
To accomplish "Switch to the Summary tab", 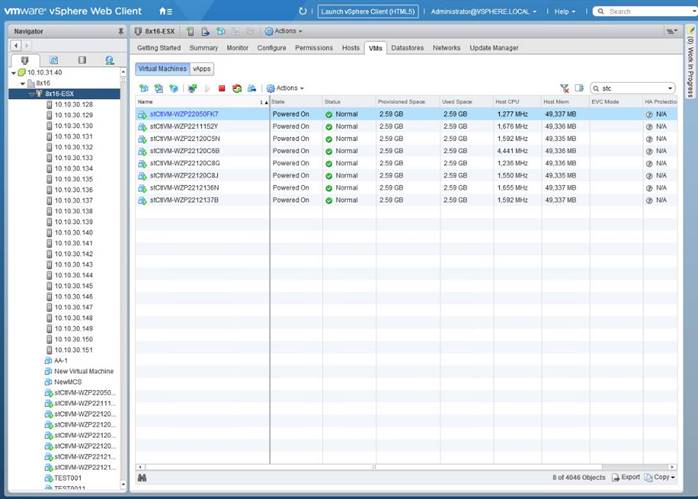I will pos(203,48).
